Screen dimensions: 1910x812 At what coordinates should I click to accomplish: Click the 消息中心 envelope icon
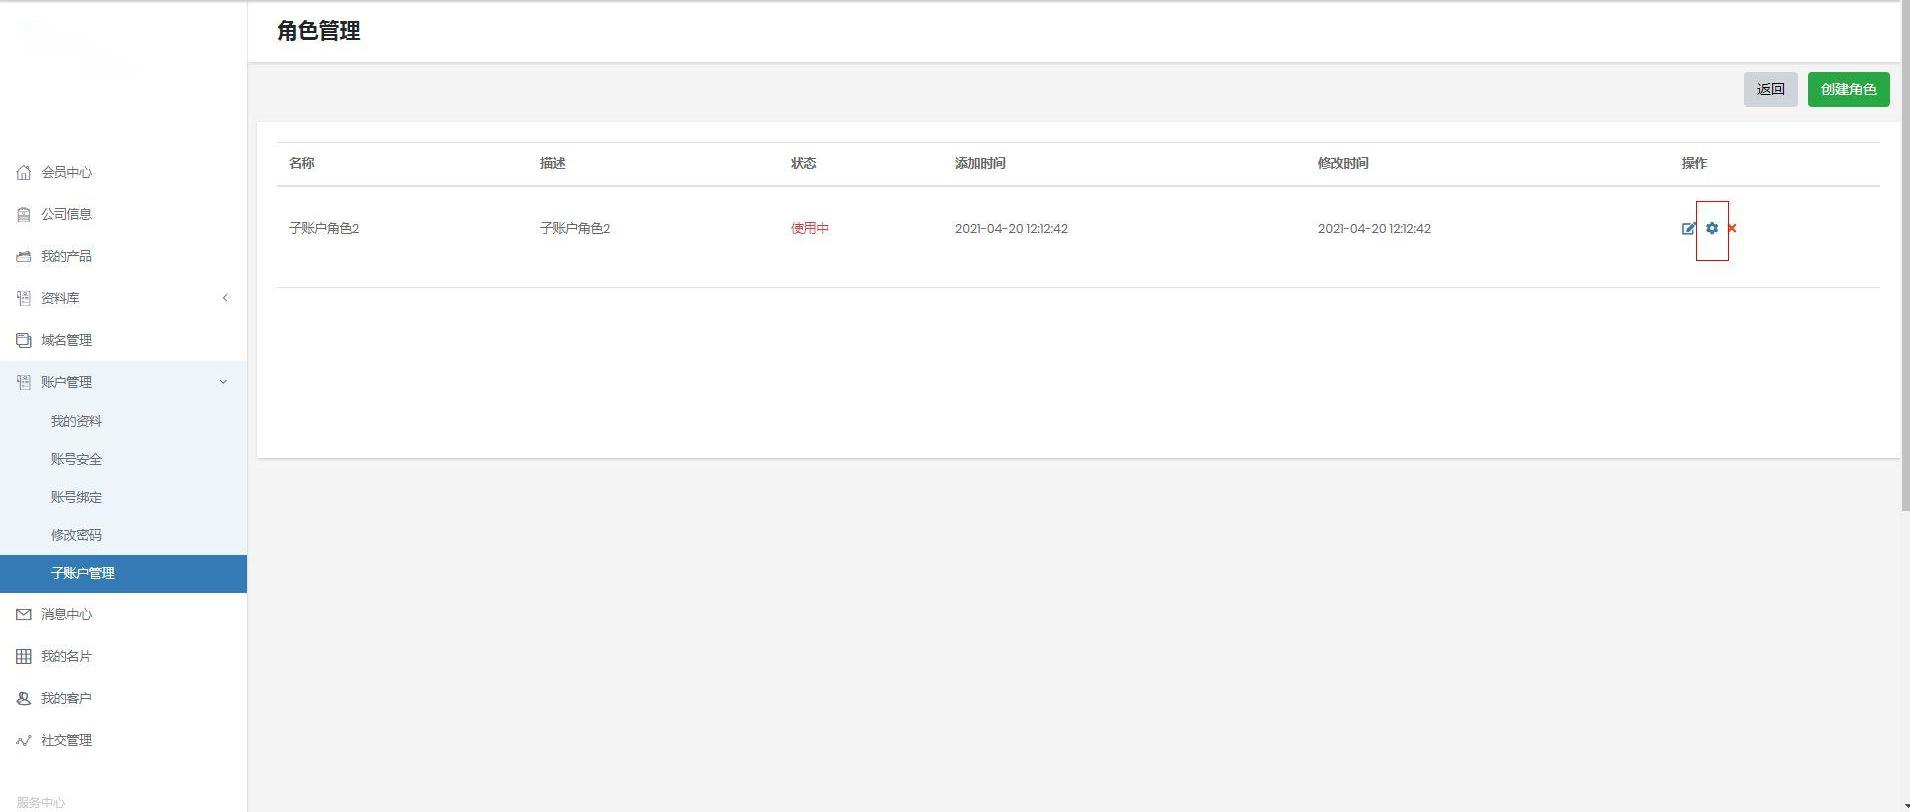pos(24,614)
